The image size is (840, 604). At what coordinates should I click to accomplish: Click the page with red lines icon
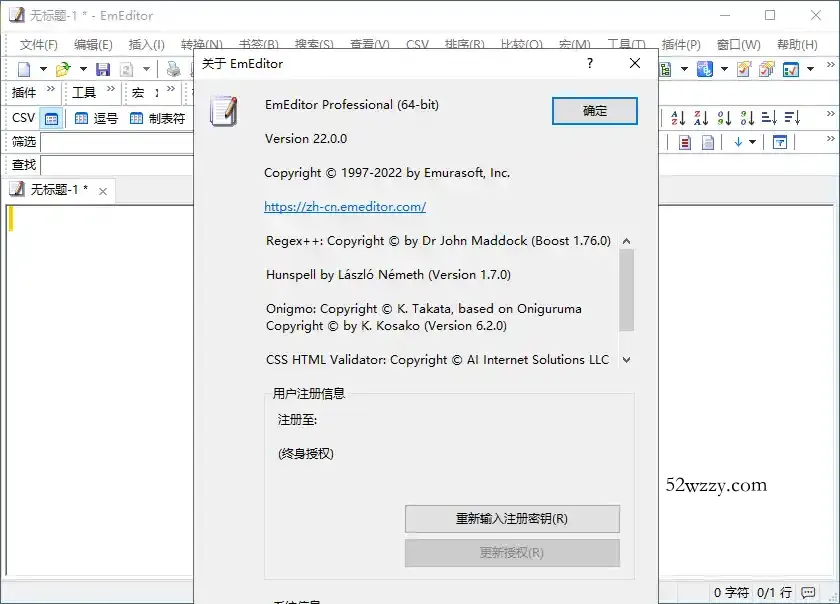coord(685,142)
